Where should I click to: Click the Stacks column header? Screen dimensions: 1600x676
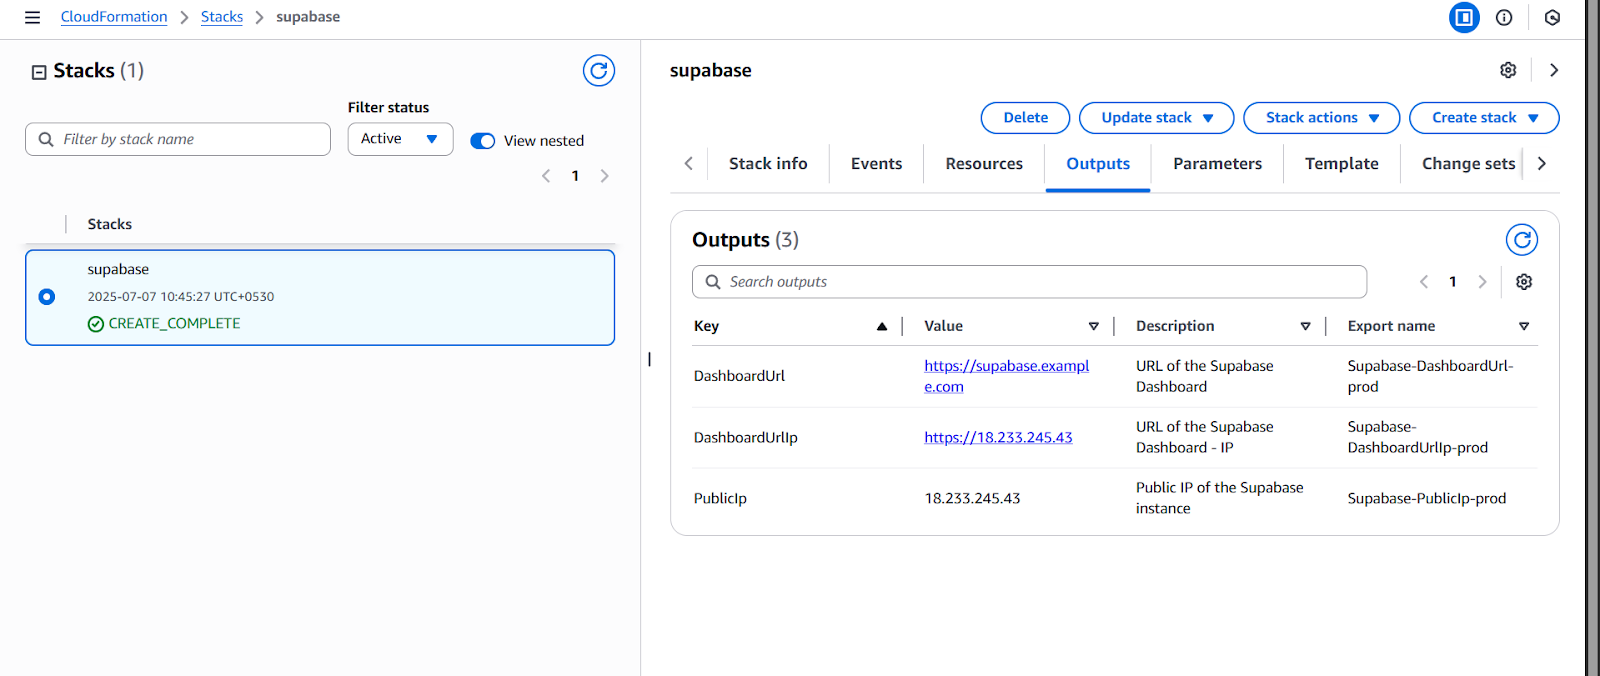110,225
